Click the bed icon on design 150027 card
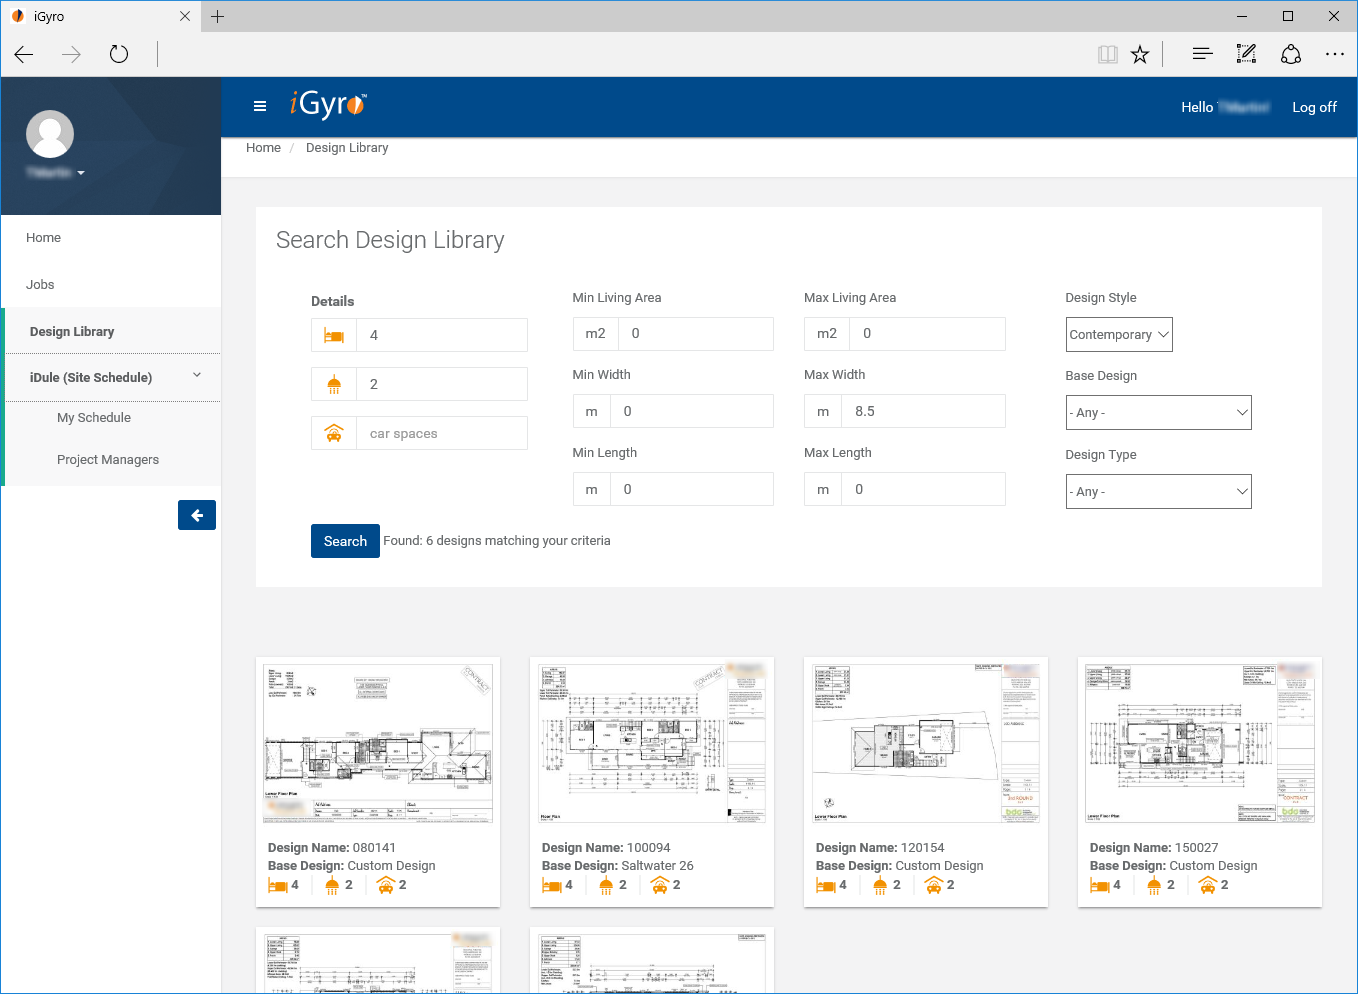1358x994 pixels. pyautogui.click(x=1099, y=885)
